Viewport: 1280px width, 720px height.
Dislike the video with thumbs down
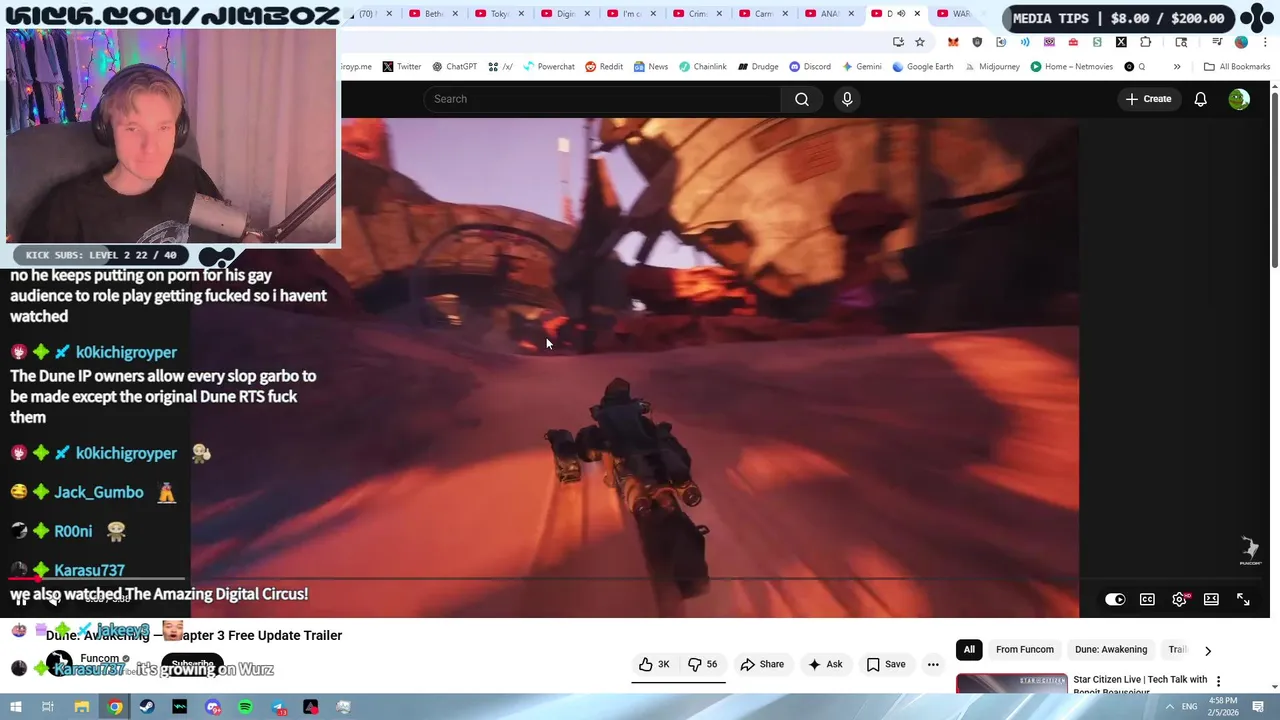703,664
